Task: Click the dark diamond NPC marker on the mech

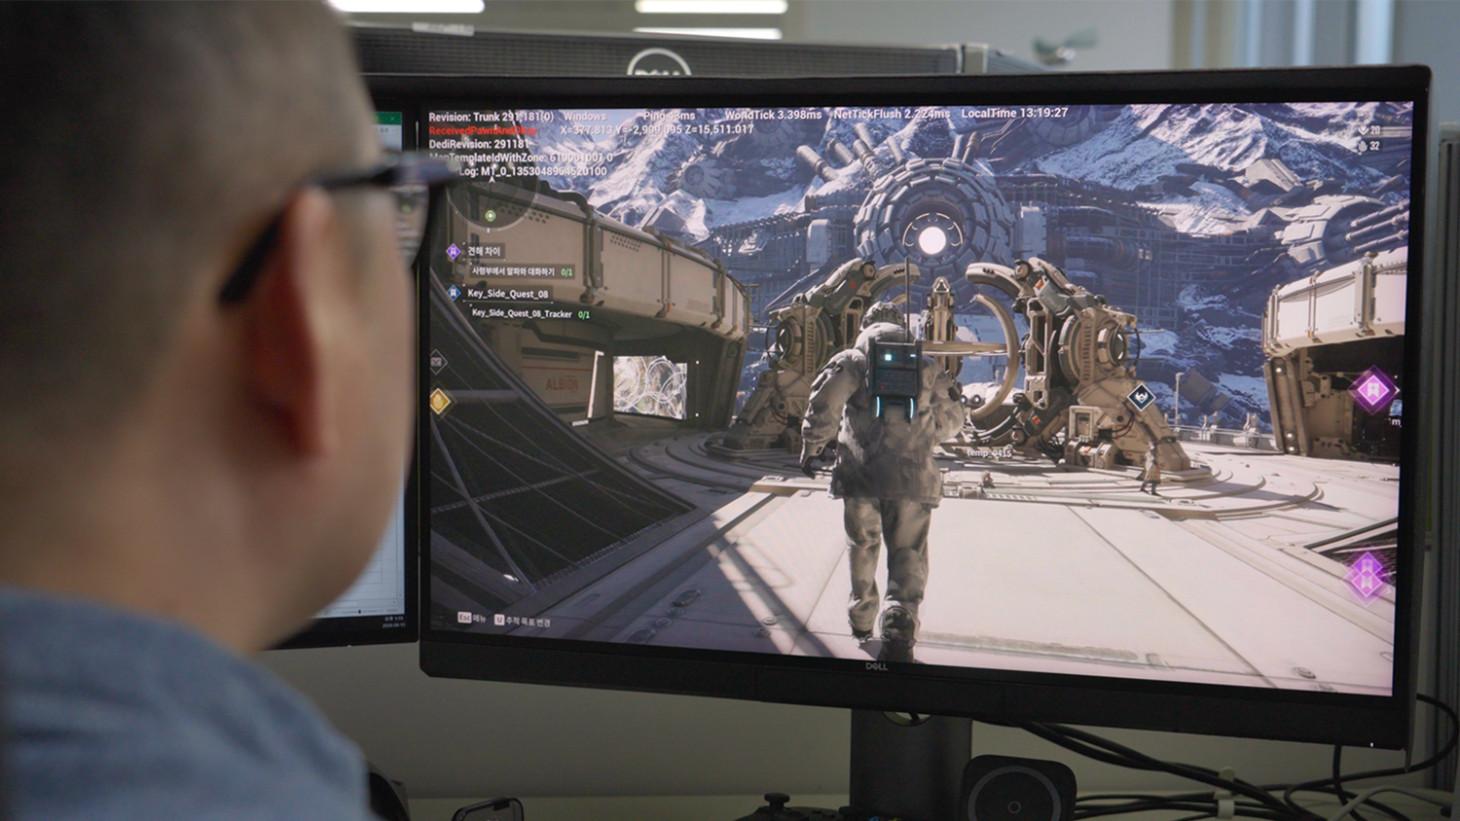Action: [x=1142, y=397]
